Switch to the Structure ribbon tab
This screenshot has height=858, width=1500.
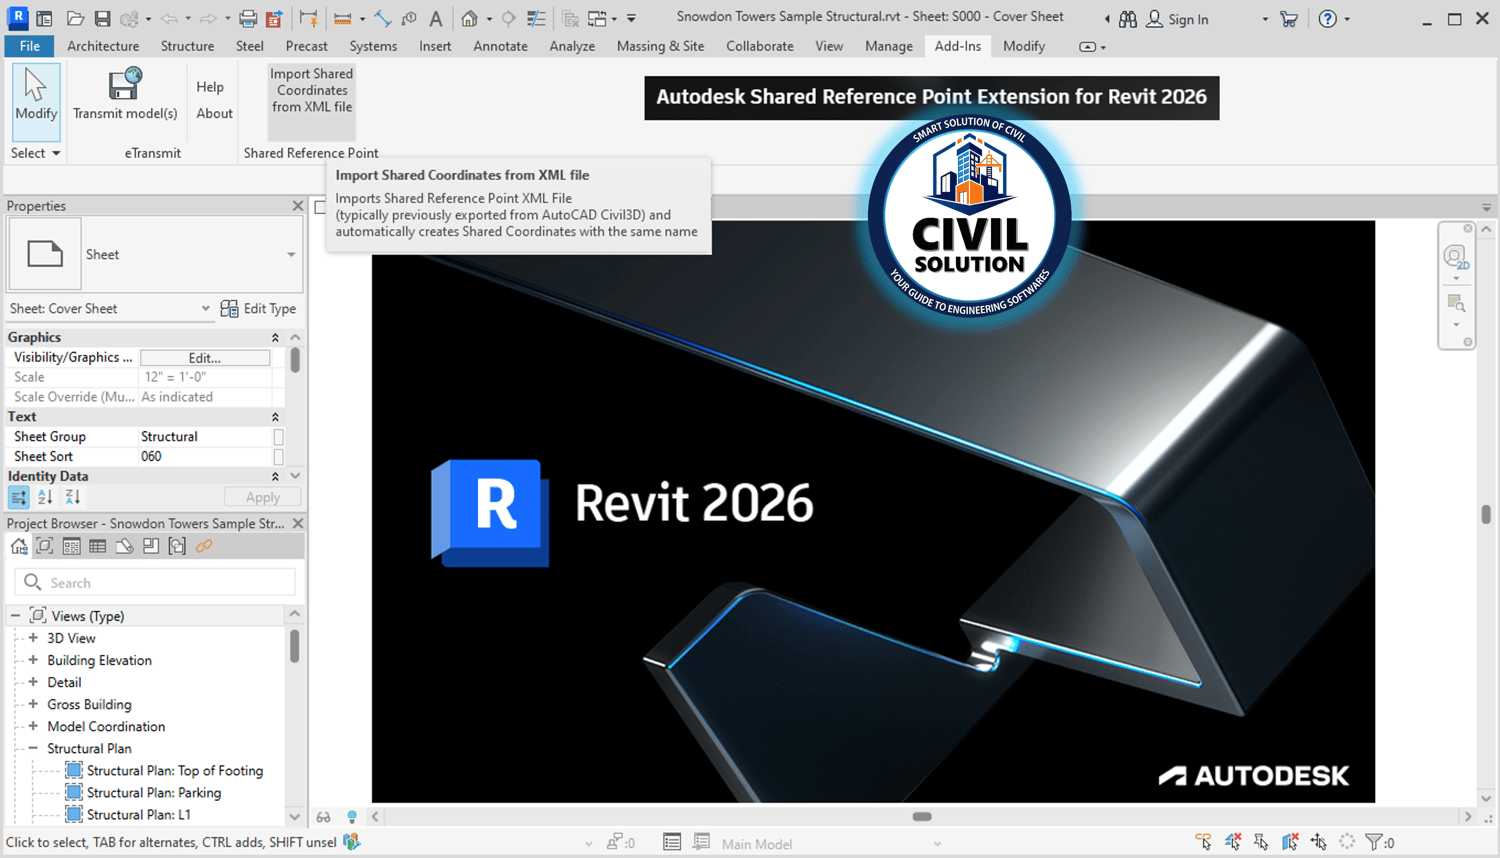click(x=187, y=46)
